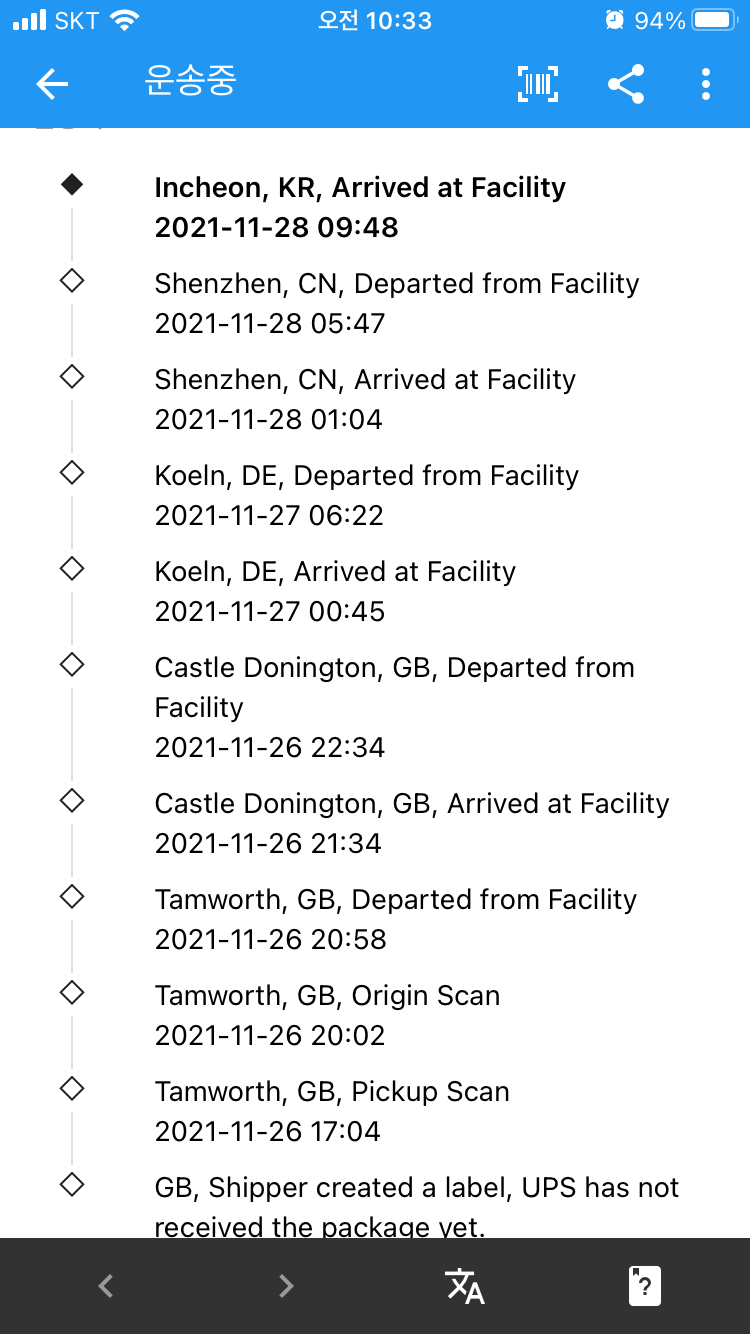Tap Castle Donington Arrived at Facility event

point(411,823)
